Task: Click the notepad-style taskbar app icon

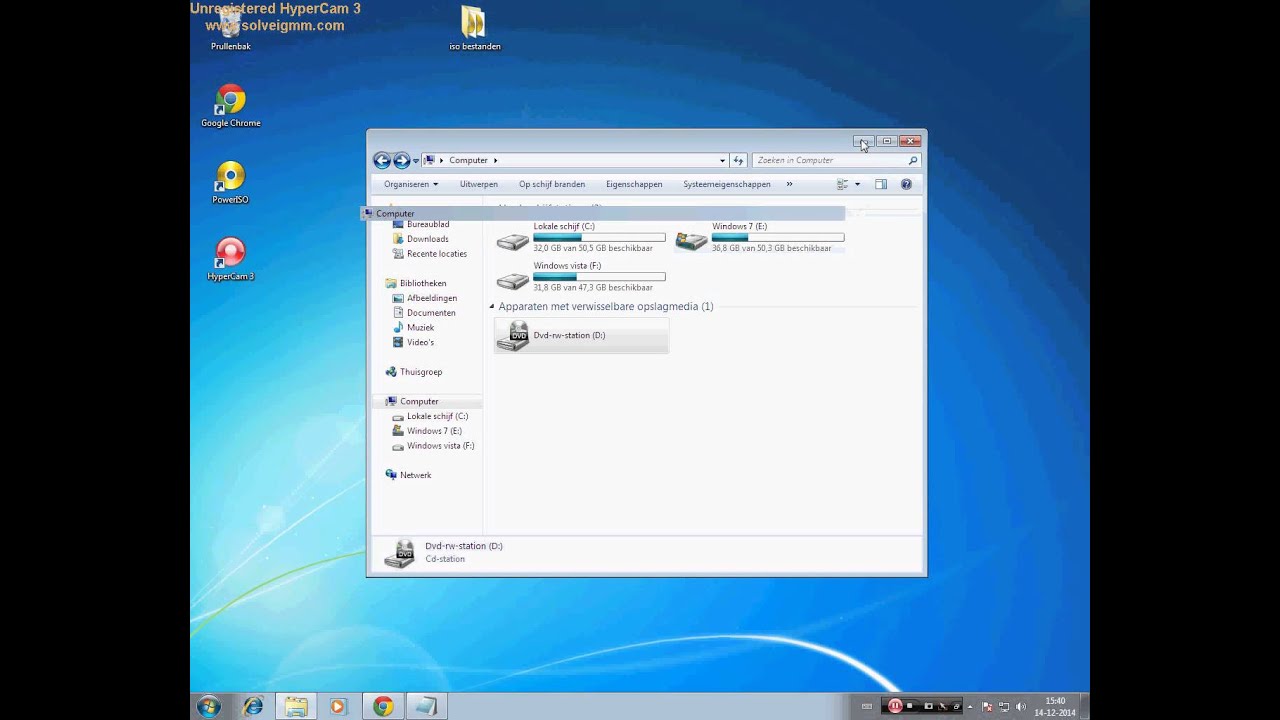Action: [x=425, y=706]
